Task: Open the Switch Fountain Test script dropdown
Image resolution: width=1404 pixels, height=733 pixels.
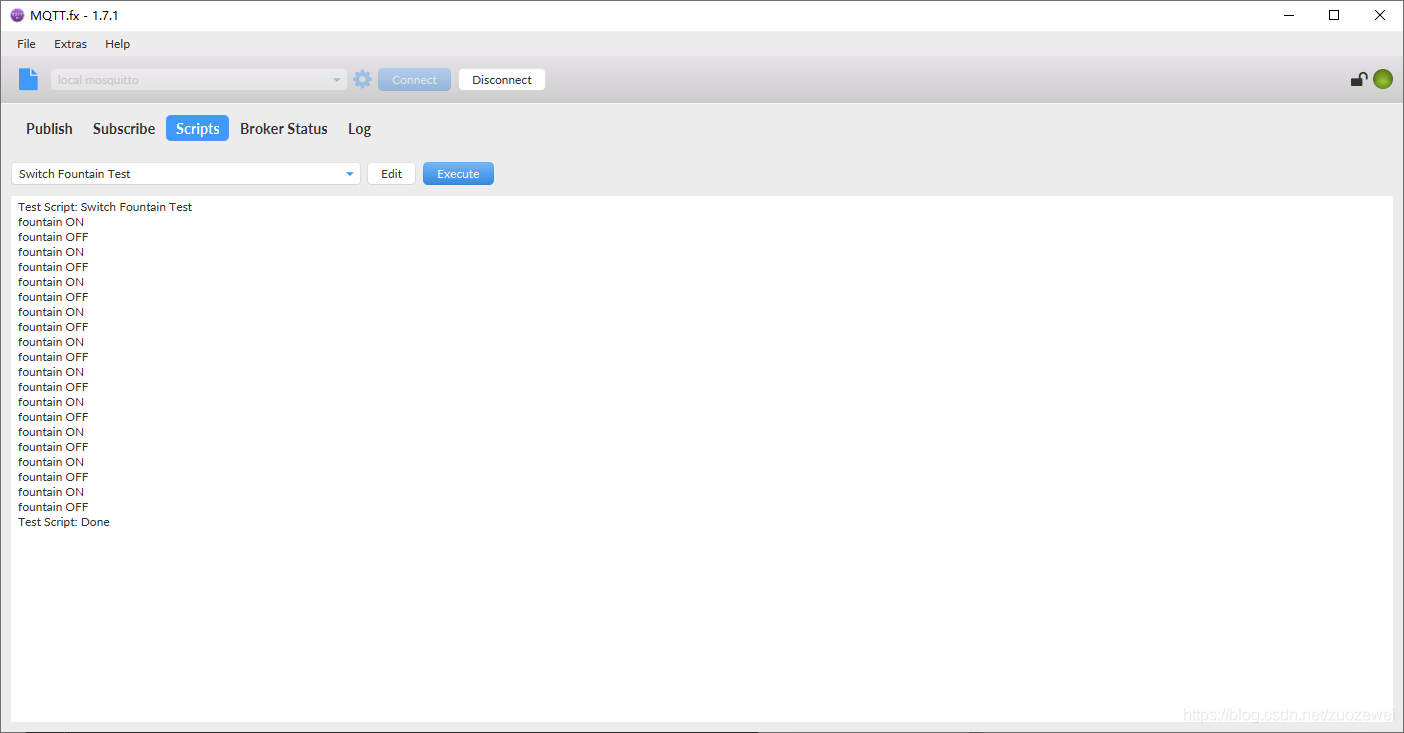Action: tap(186, 174)
